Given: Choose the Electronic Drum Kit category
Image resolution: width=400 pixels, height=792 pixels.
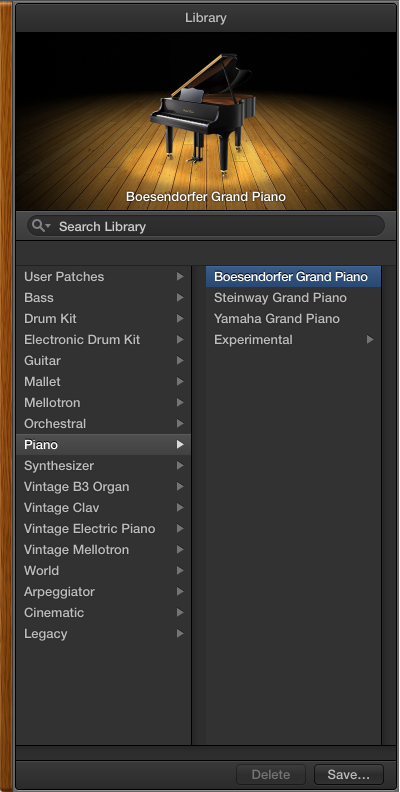Looking at the screenshot, I should point(103,339).
